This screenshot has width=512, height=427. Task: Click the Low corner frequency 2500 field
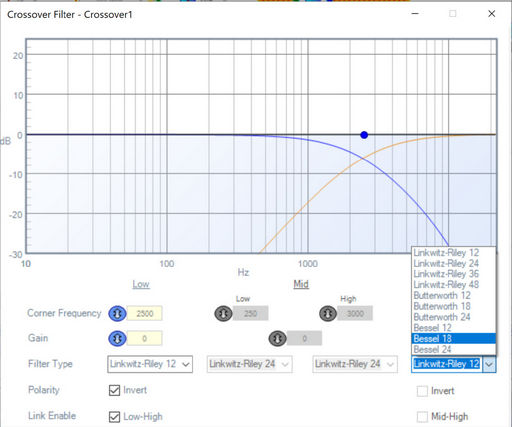(145, 314)
